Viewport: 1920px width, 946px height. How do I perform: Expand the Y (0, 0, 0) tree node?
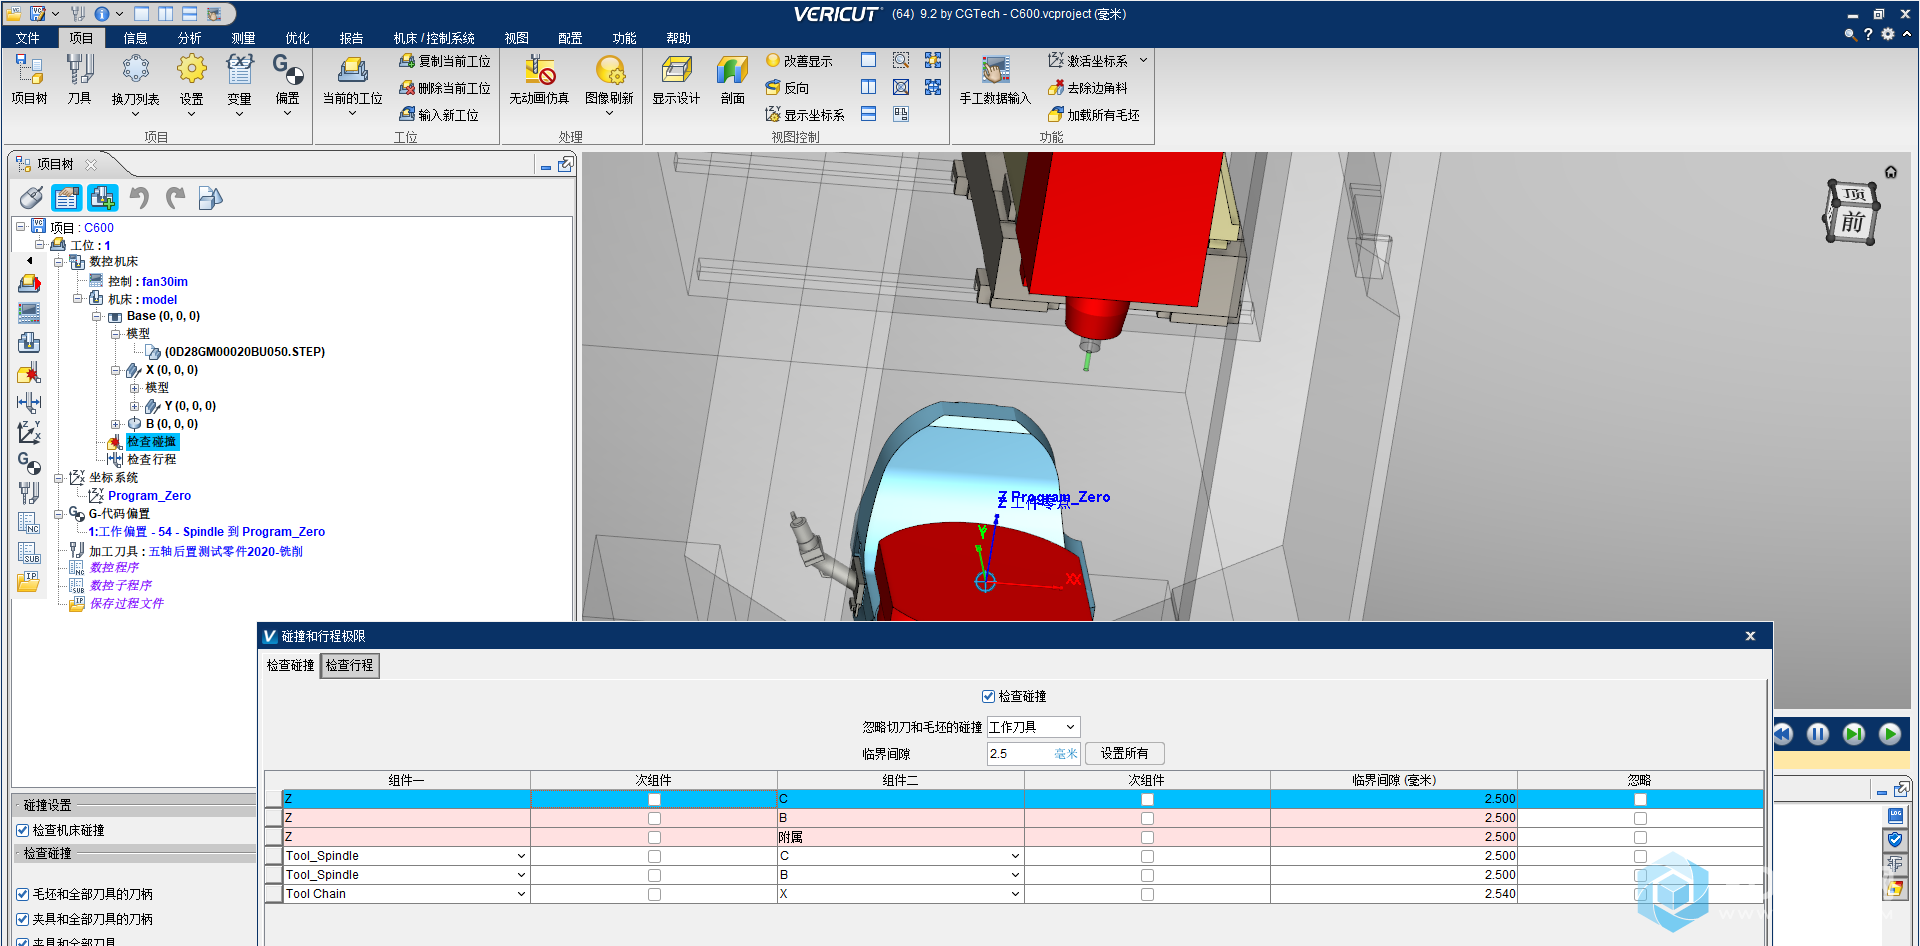tap(134, 406)
